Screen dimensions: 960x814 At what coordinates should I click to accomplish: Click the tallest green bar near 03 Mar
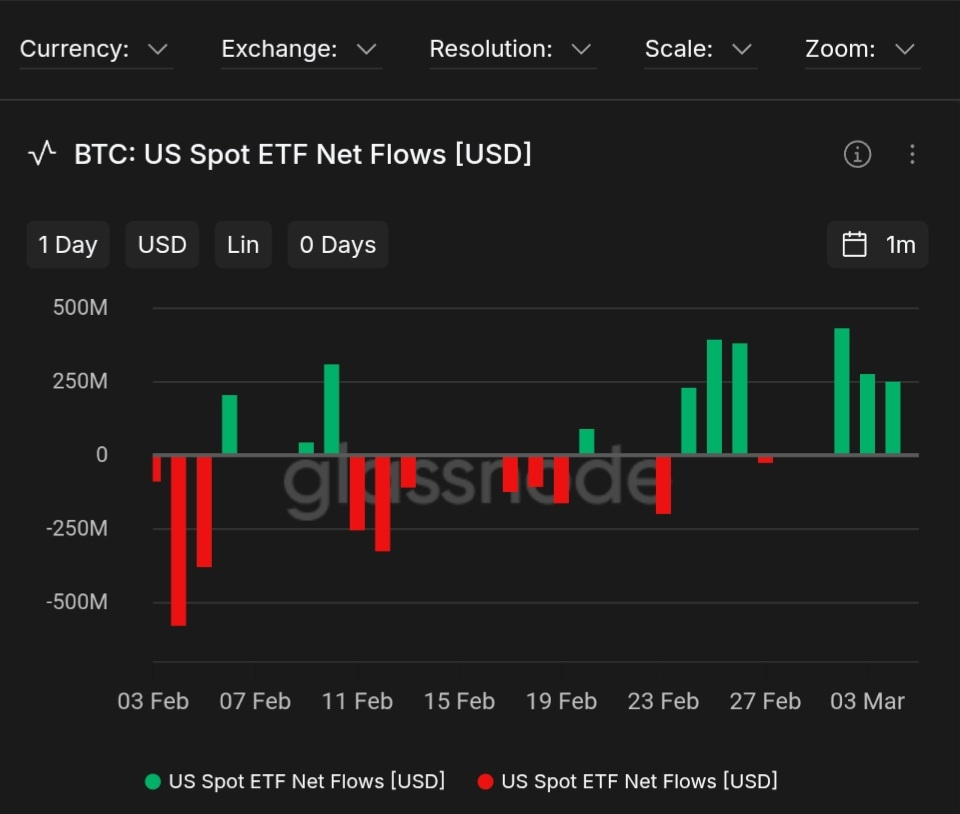point(842,391)
